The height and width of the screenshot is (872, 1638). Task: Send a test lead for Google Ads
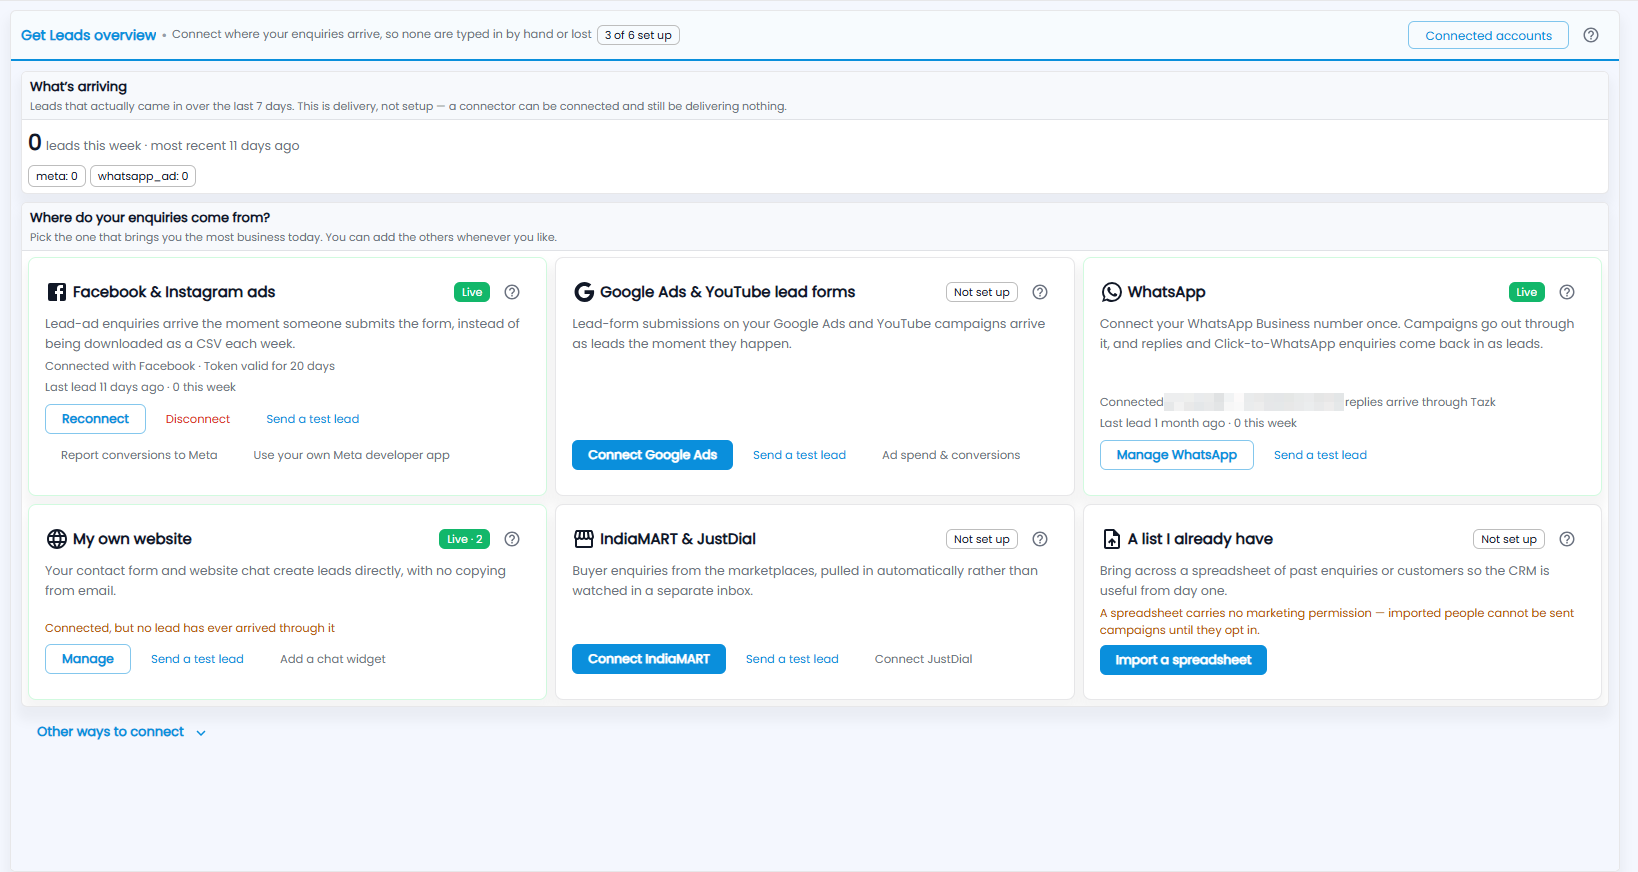pyautogui.click(x=799, y=455)
